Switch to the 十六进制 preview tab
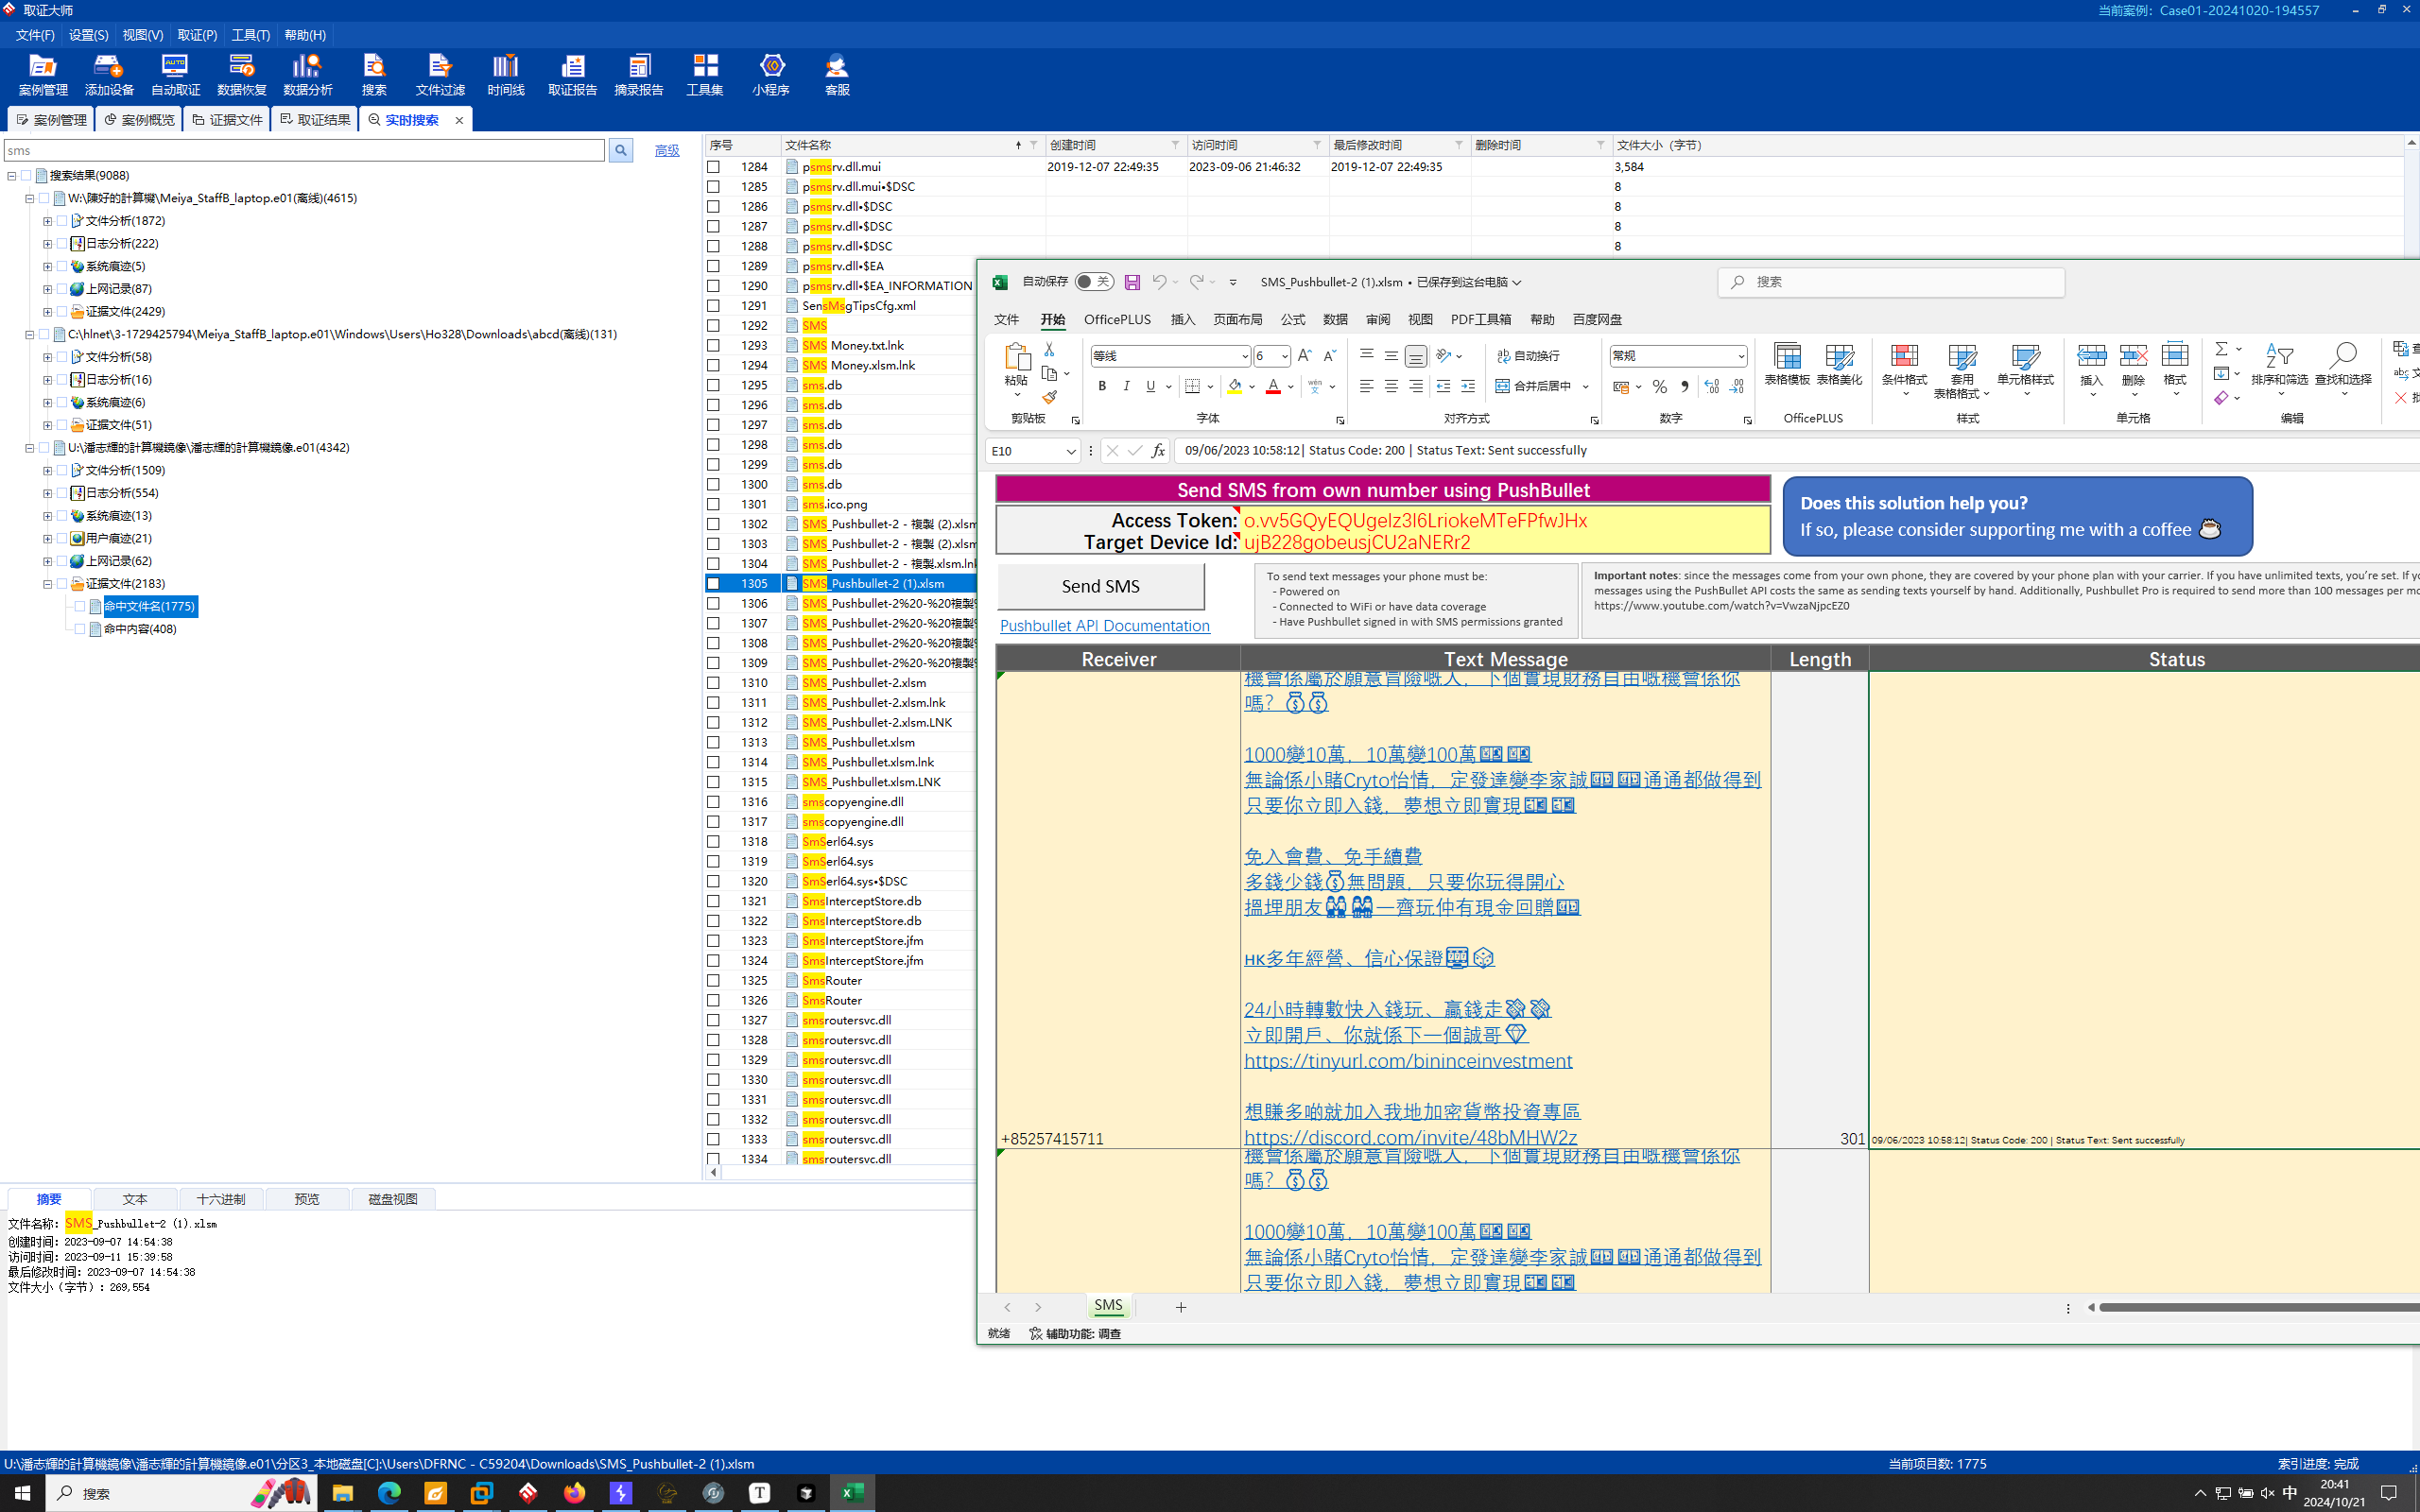The width and height of the screenshot is (2420, 1512). tap(221, 1199)
